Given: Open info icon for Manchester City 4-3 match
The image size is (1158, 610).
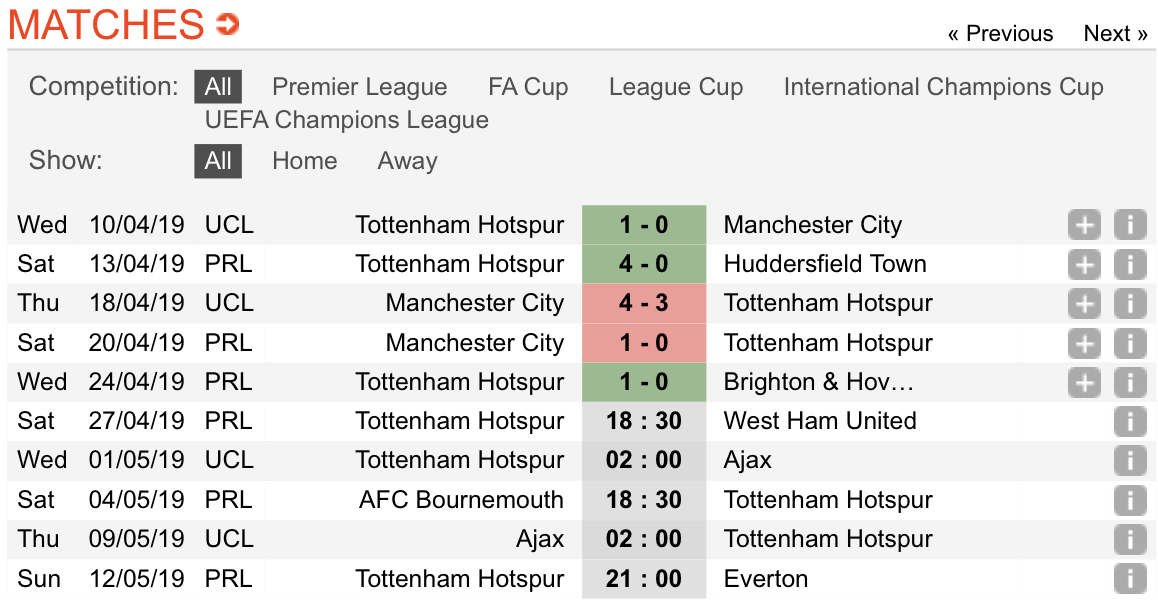Looking at the screenshot, I should [x=1130, y=304].
